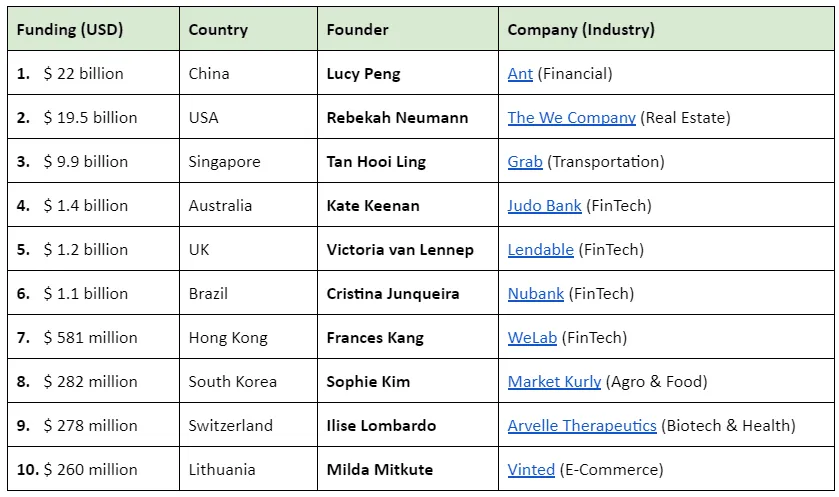Select the $ 22 billion funding cell

[x=94, y=73]
